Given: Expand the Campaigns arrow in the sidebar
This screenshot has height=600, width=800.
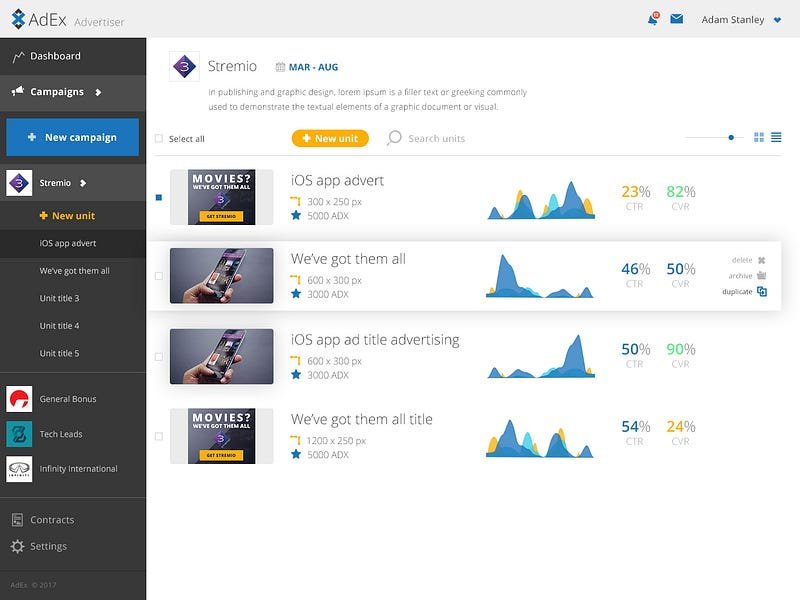Looking at the screenshot, I should 98,92.
